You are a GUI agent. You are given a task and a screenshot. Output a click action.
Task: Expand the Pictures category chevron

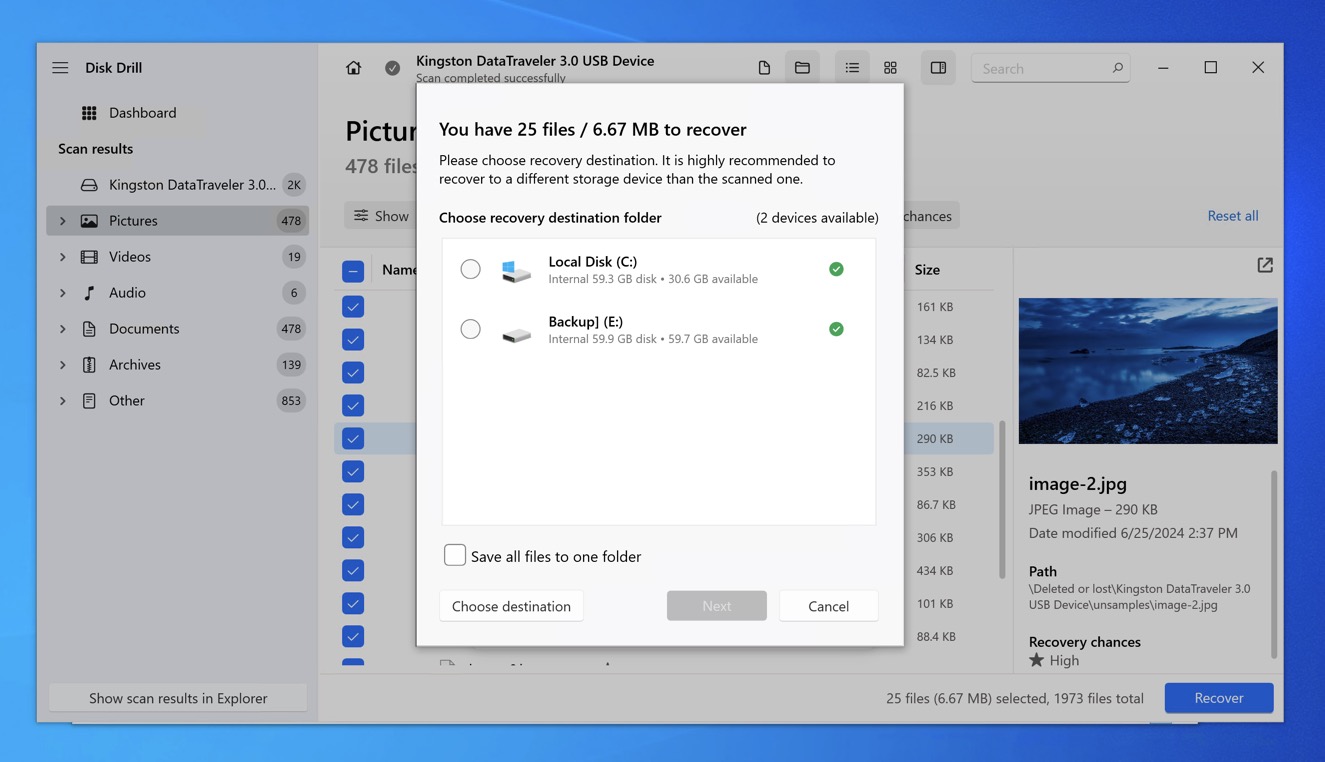[62, 221]
